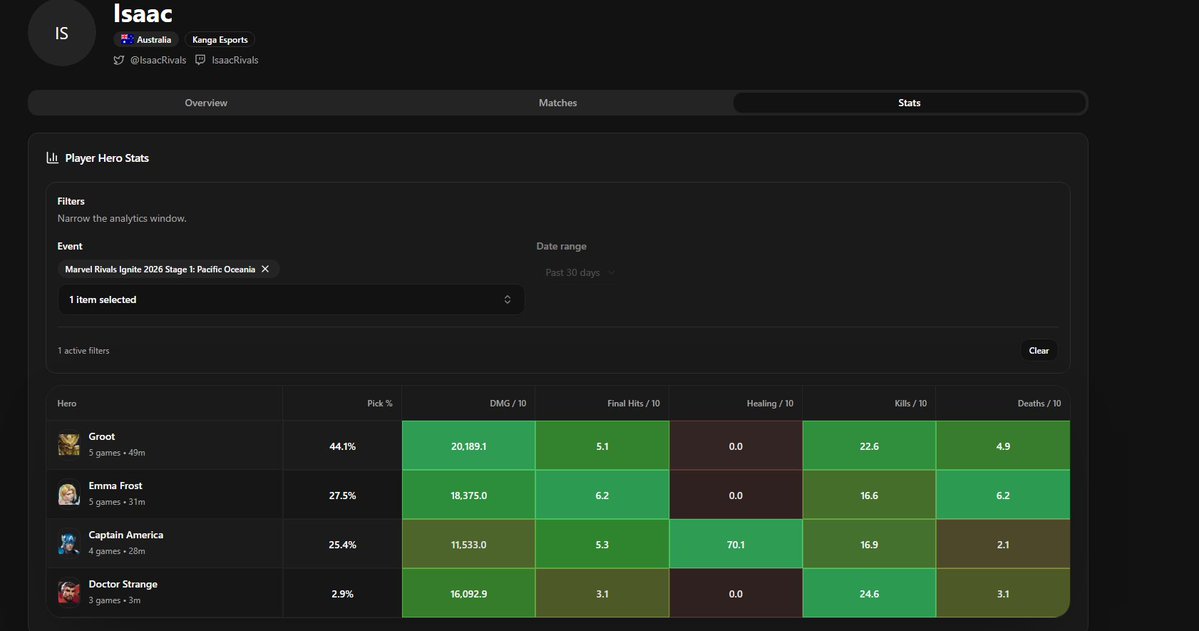Open the '1 item selected' event dropdown
Screen dimensions: 1199x631
coord(291,300)
